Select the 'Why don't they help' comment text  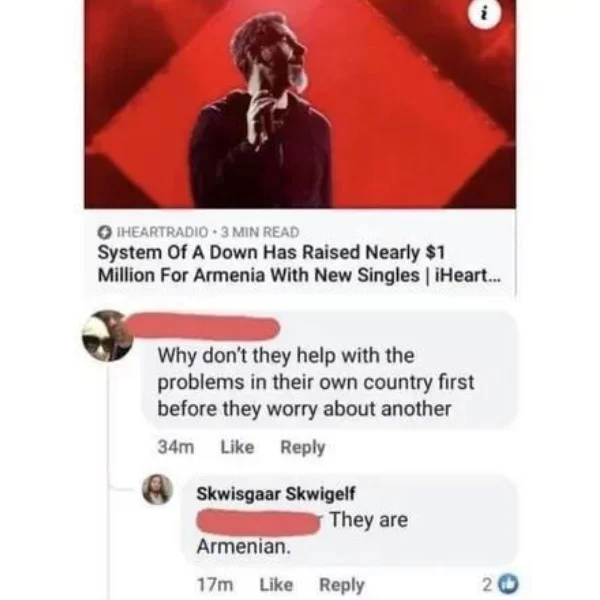pos(316,382)
